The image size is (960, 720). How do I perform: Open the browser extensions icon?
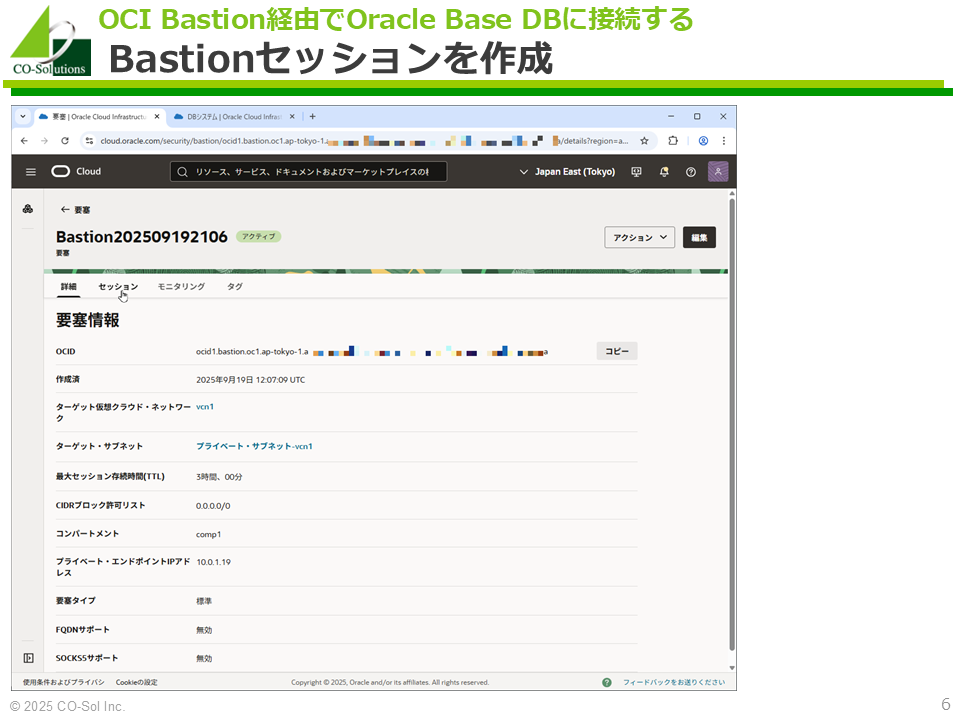click(673, 141)
